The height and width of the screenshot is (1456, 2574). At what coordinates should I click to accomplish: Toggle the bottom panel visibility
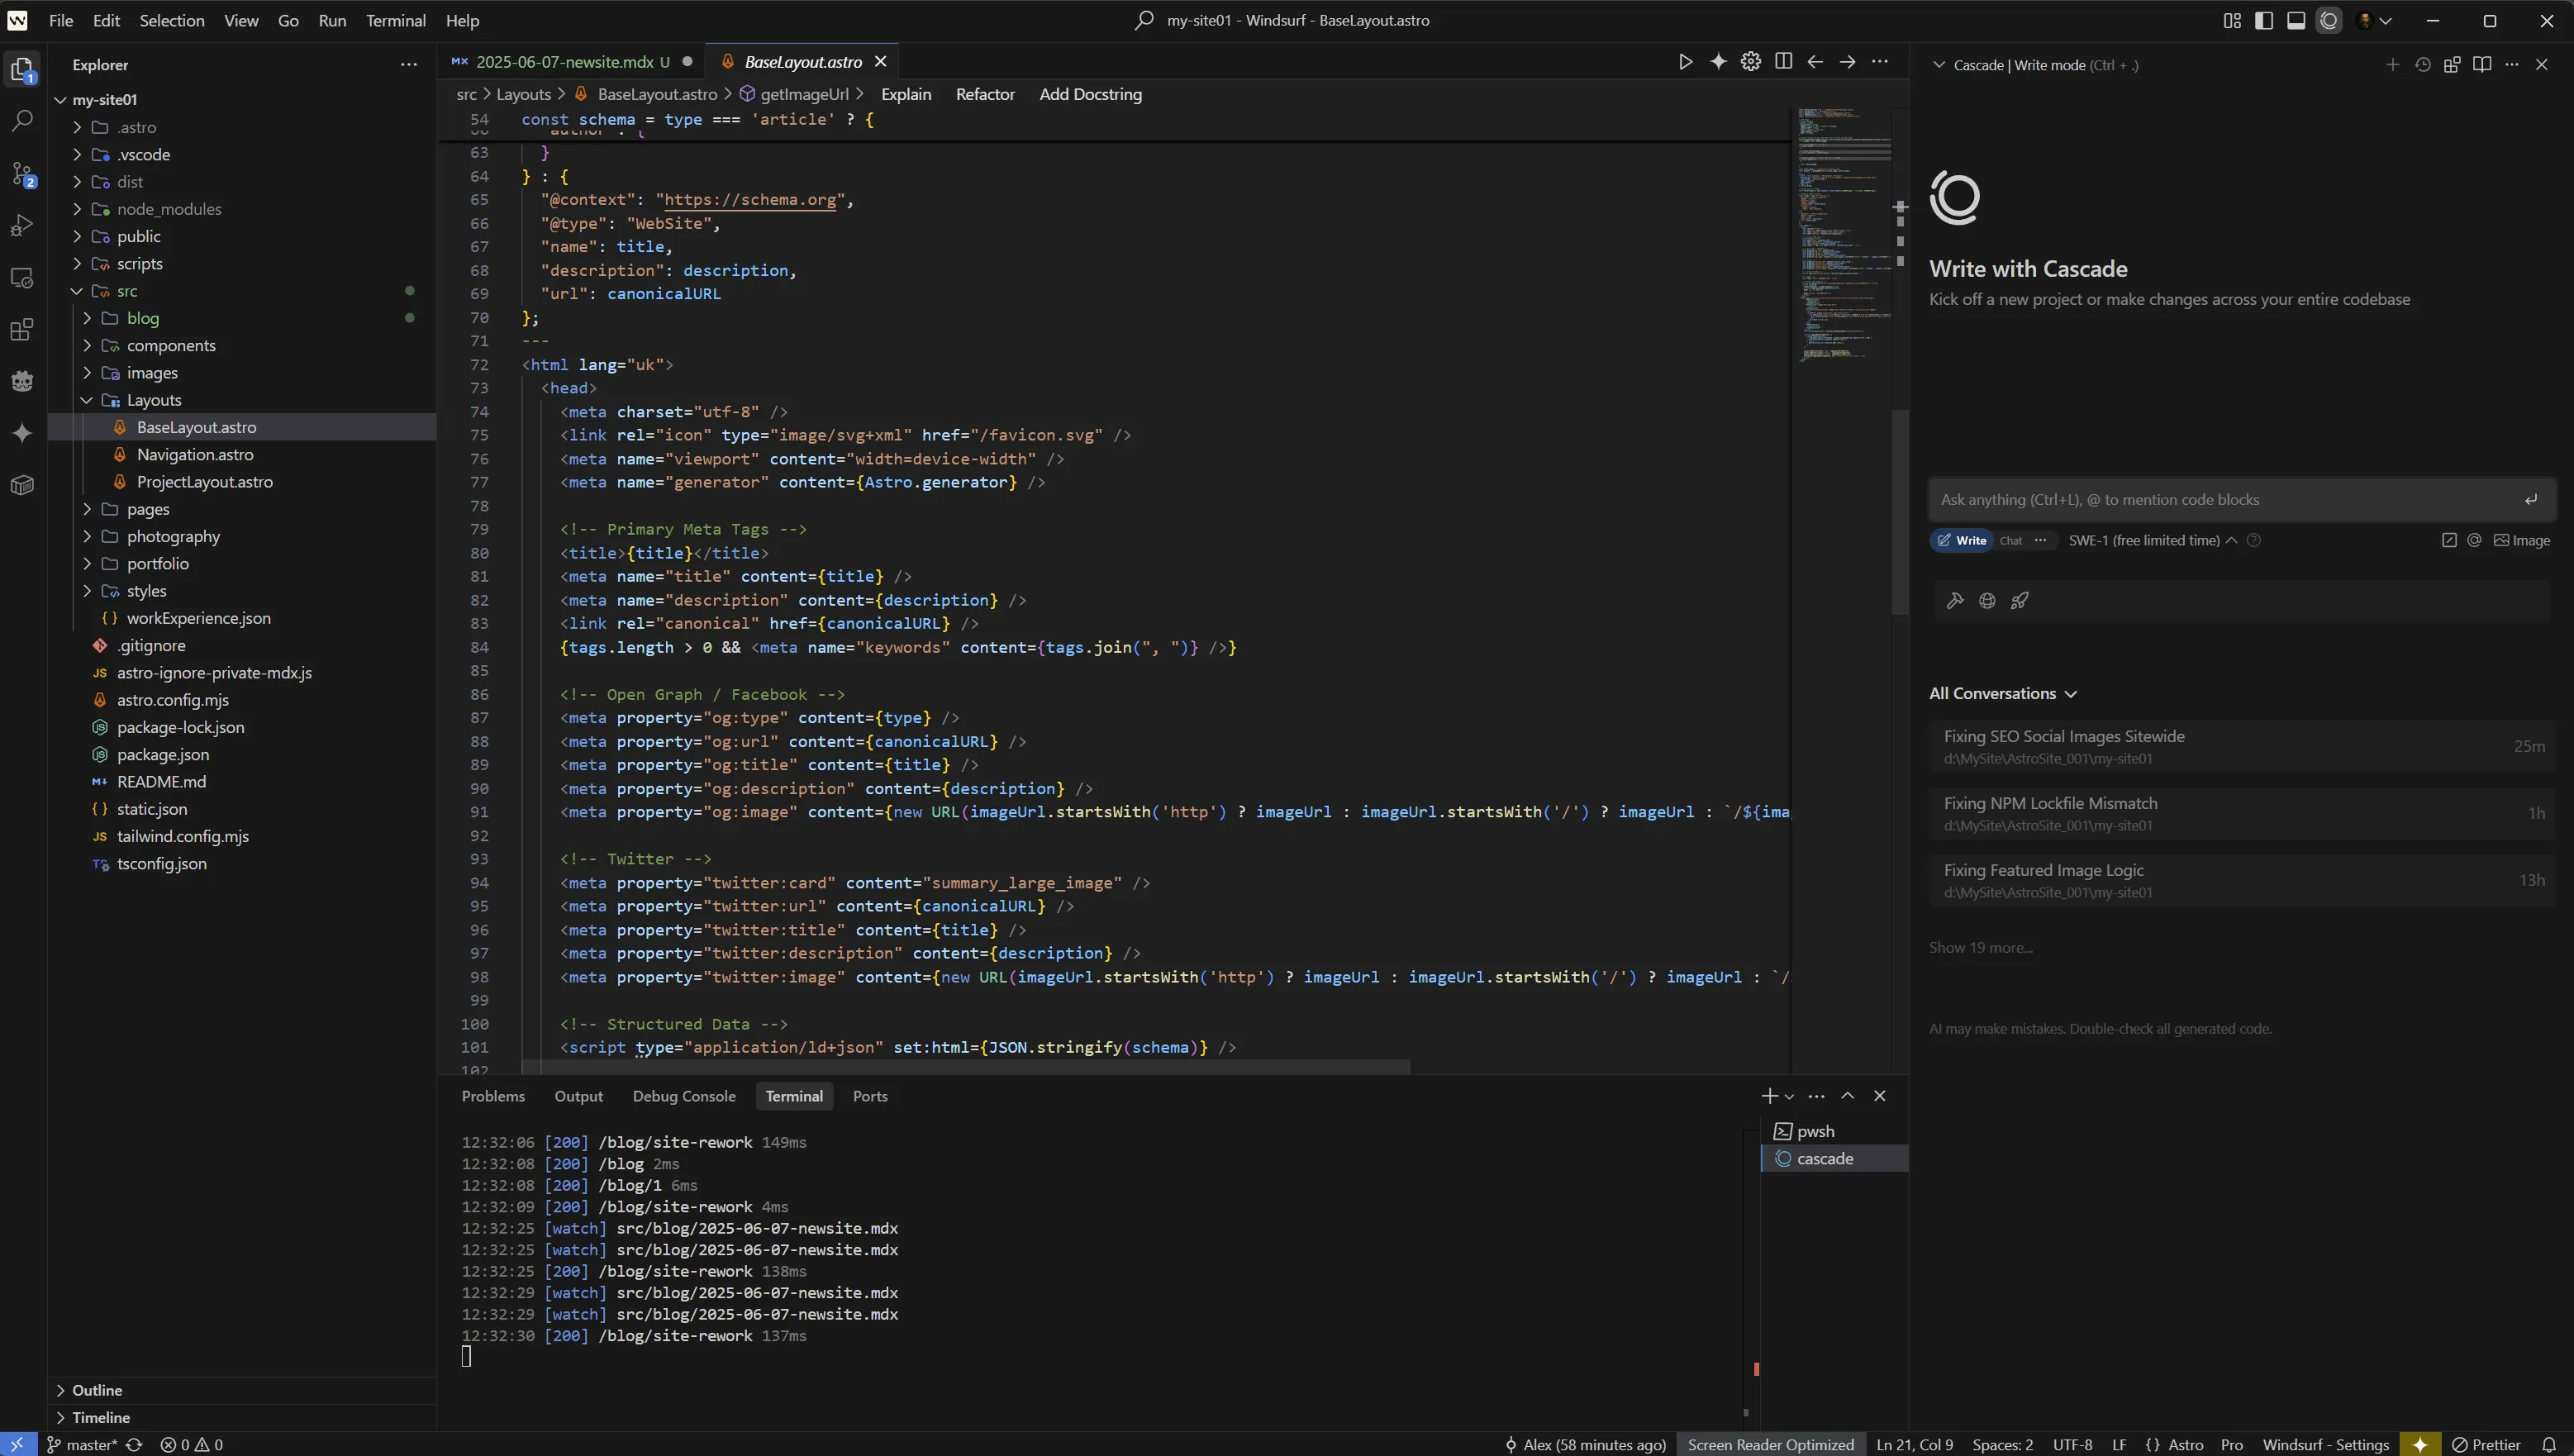(x=2296, y=20)
